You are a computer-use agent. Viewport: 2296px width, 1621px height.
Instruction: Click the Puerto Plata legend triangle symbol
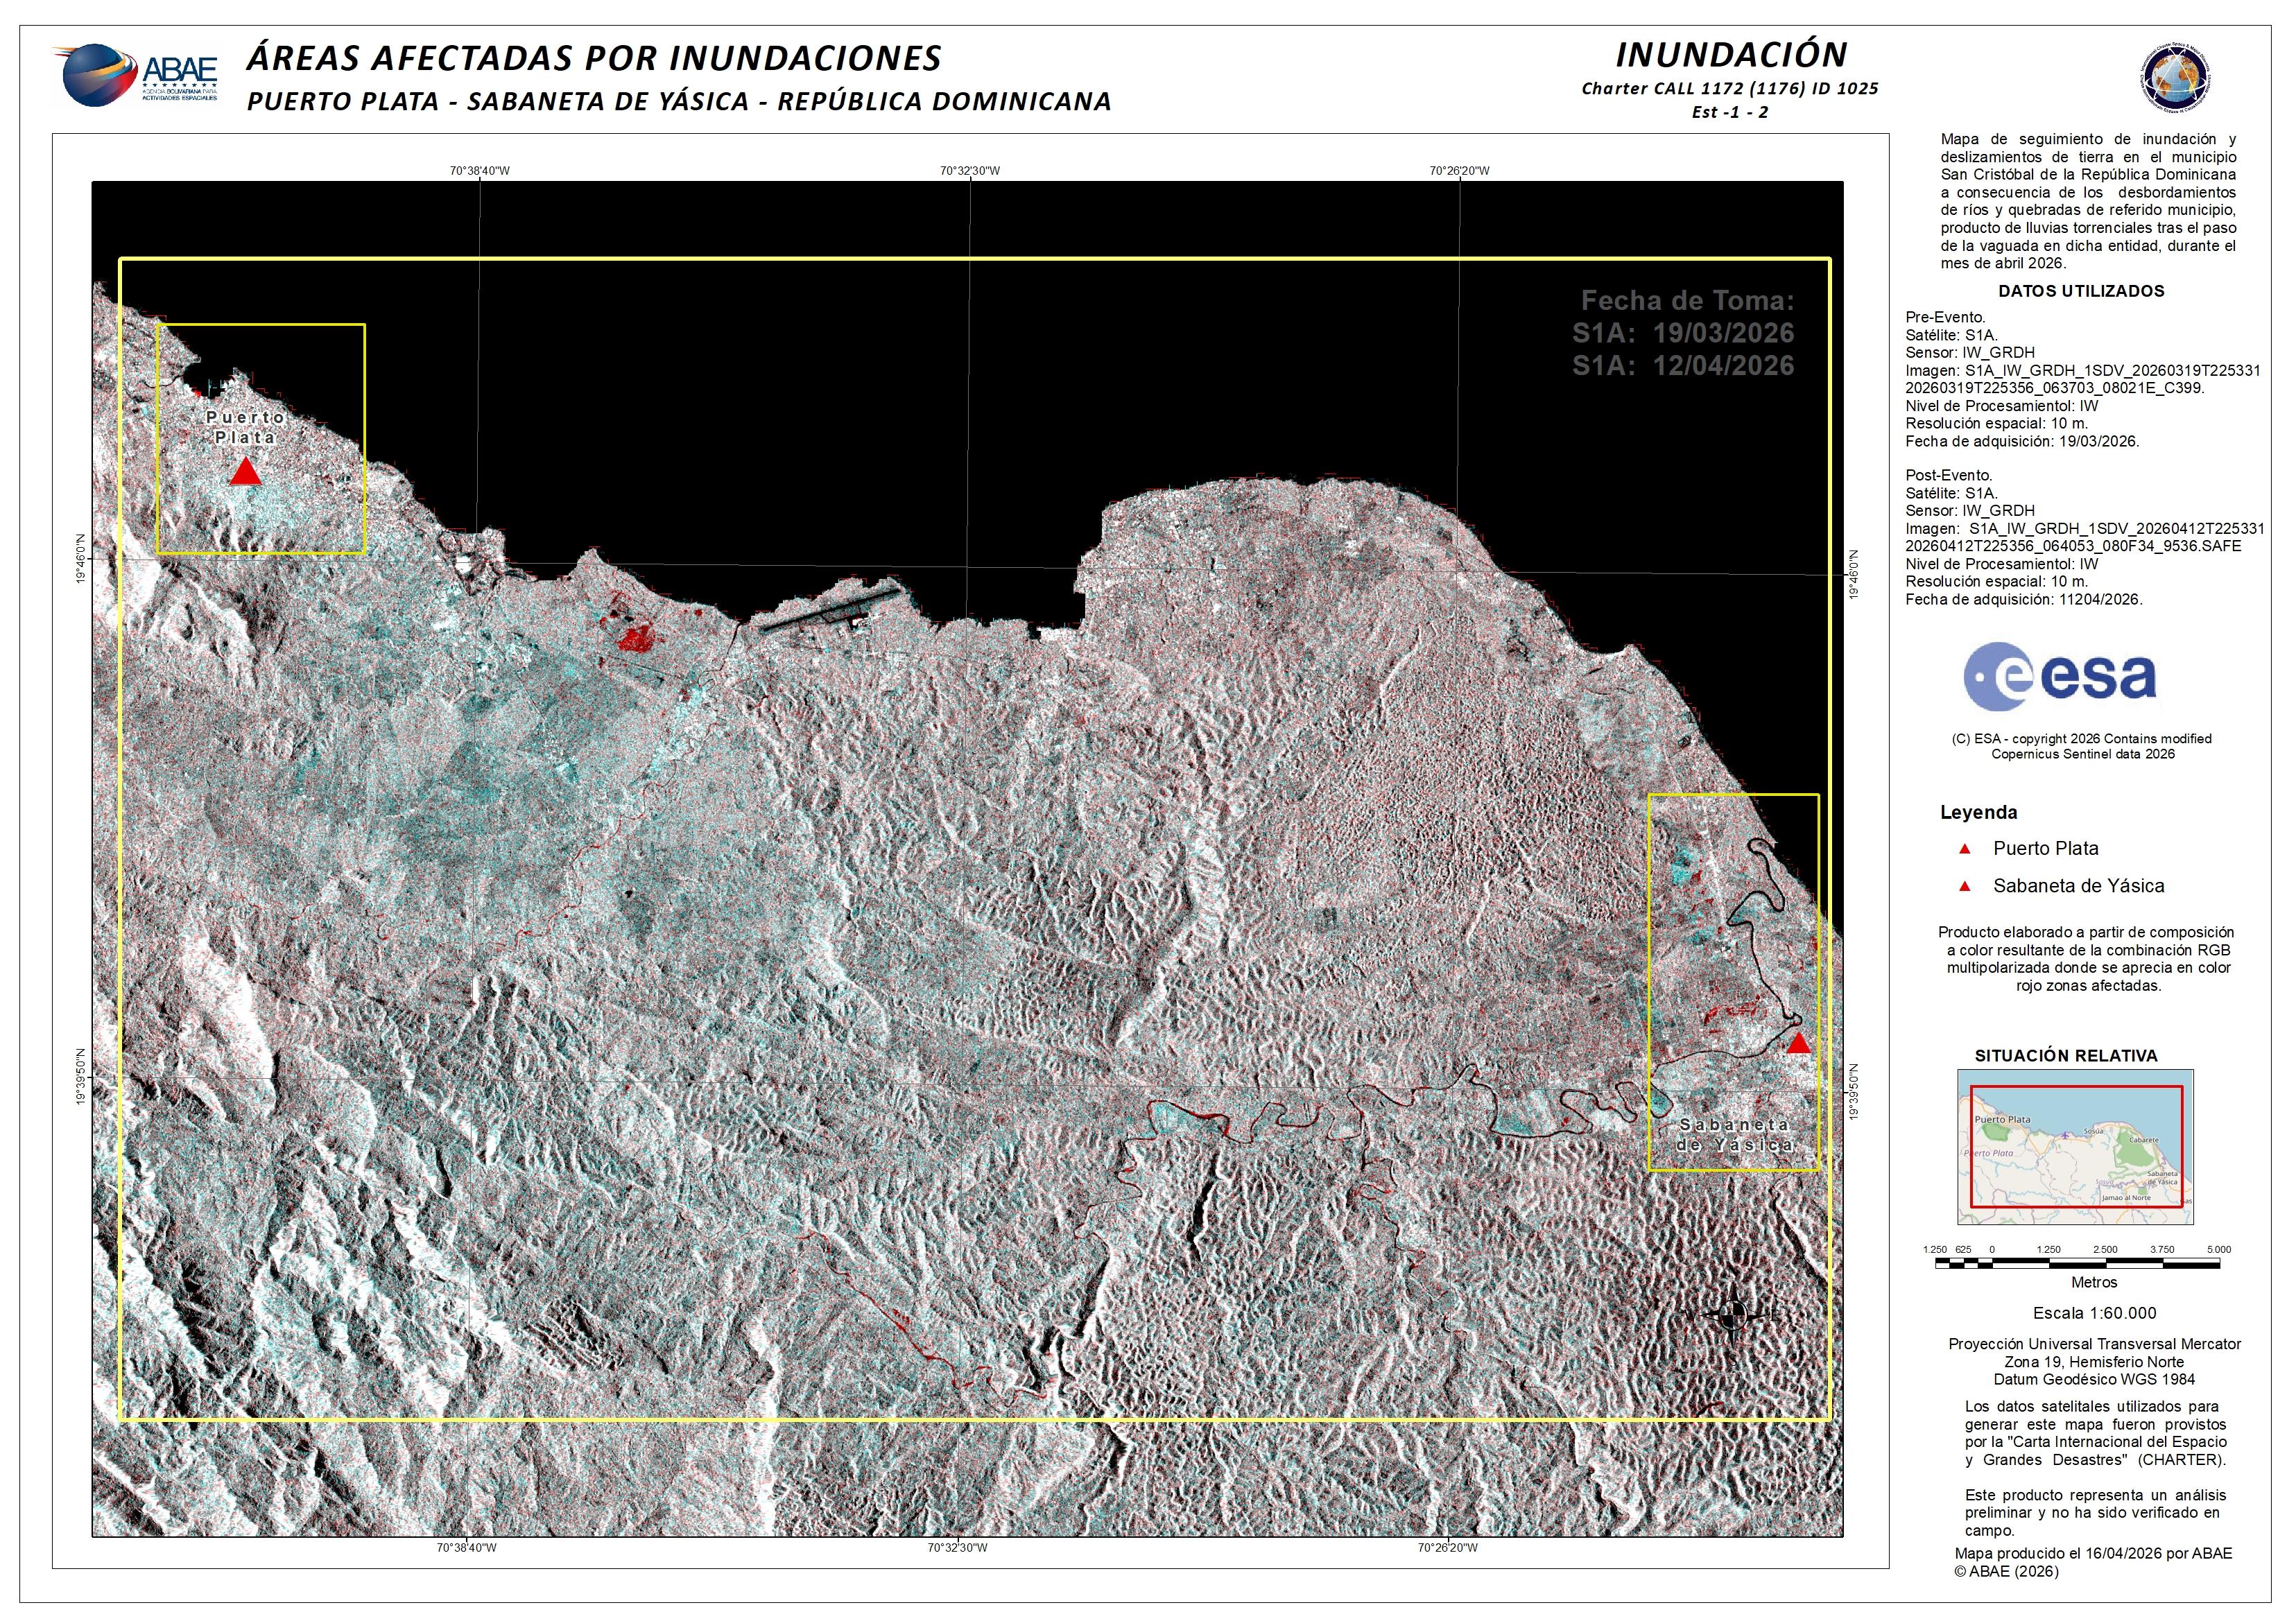(1964, 849)
